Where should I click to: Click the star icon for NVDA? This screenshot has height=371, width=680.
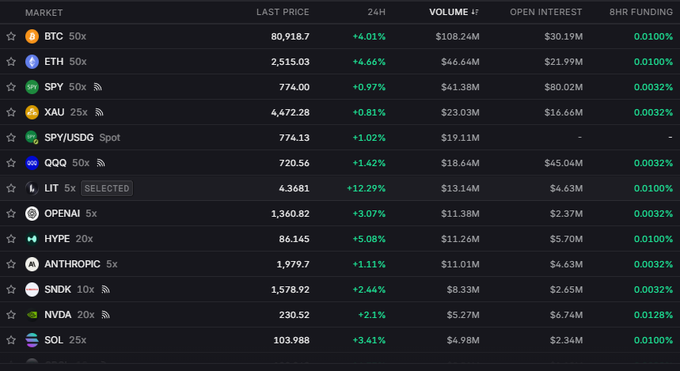click(x=11, y=315)
